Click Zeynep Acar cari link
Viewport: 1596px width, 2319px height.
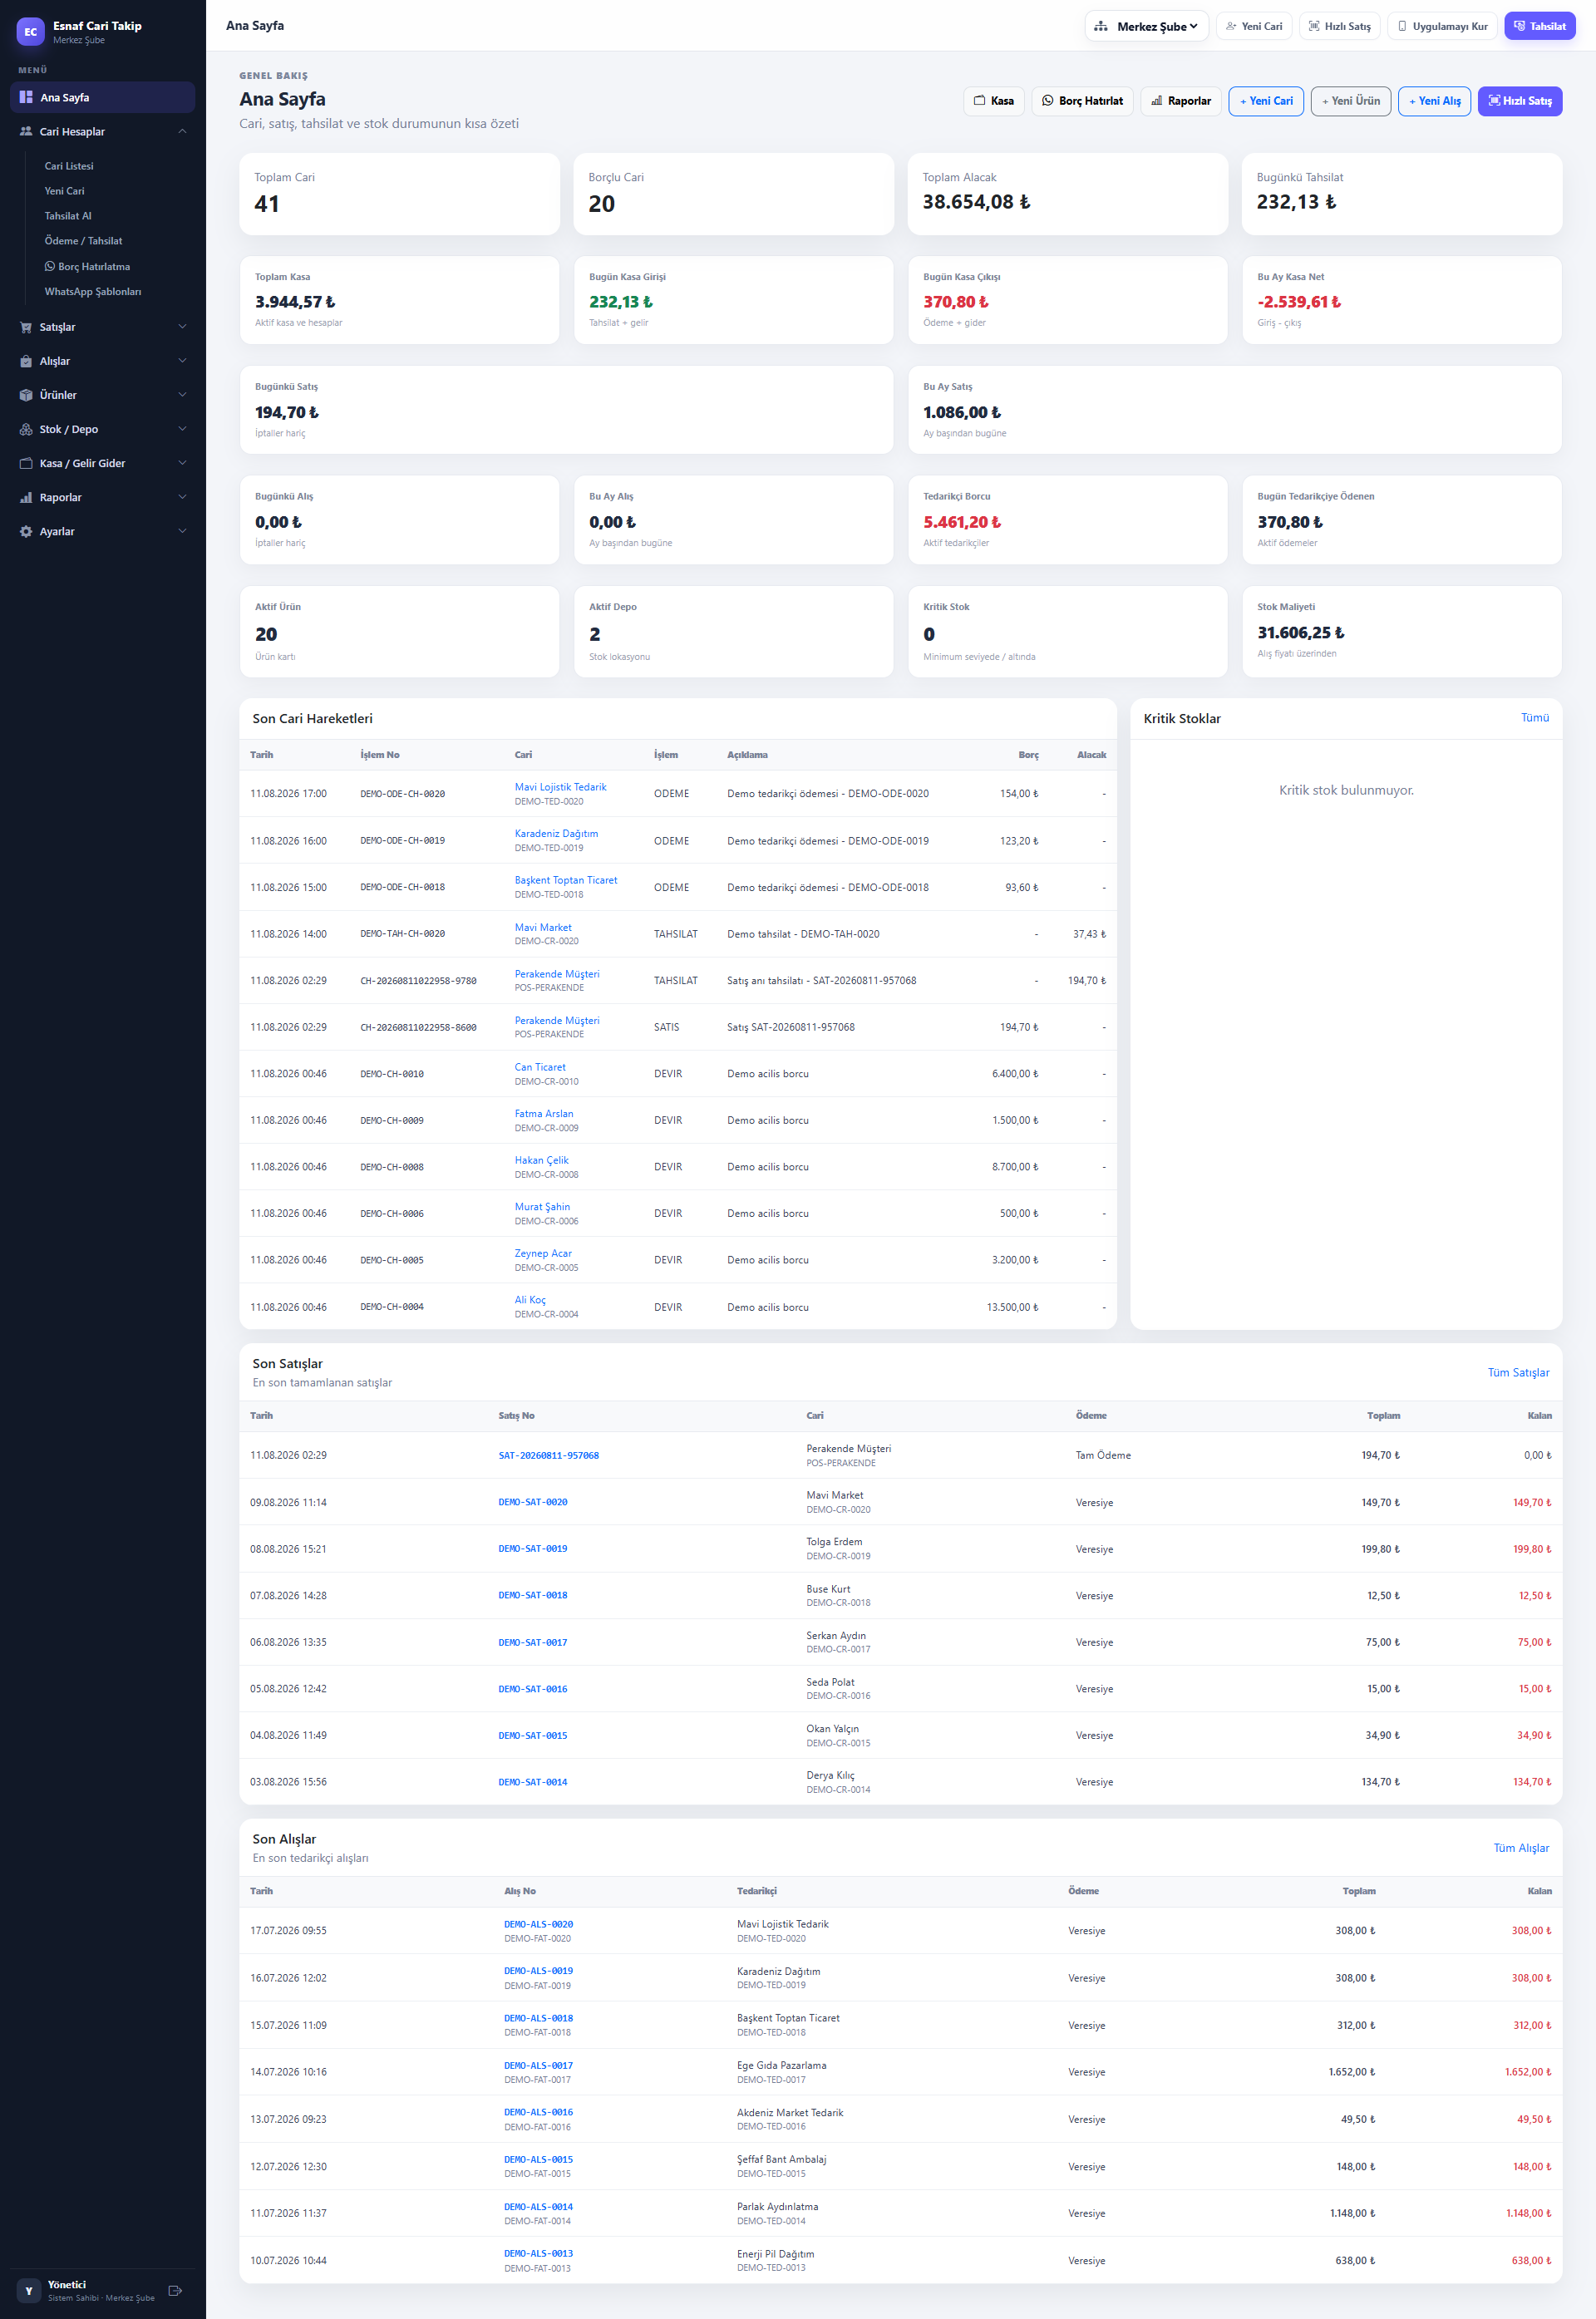pyautogui.click(x=543, y=1253)
